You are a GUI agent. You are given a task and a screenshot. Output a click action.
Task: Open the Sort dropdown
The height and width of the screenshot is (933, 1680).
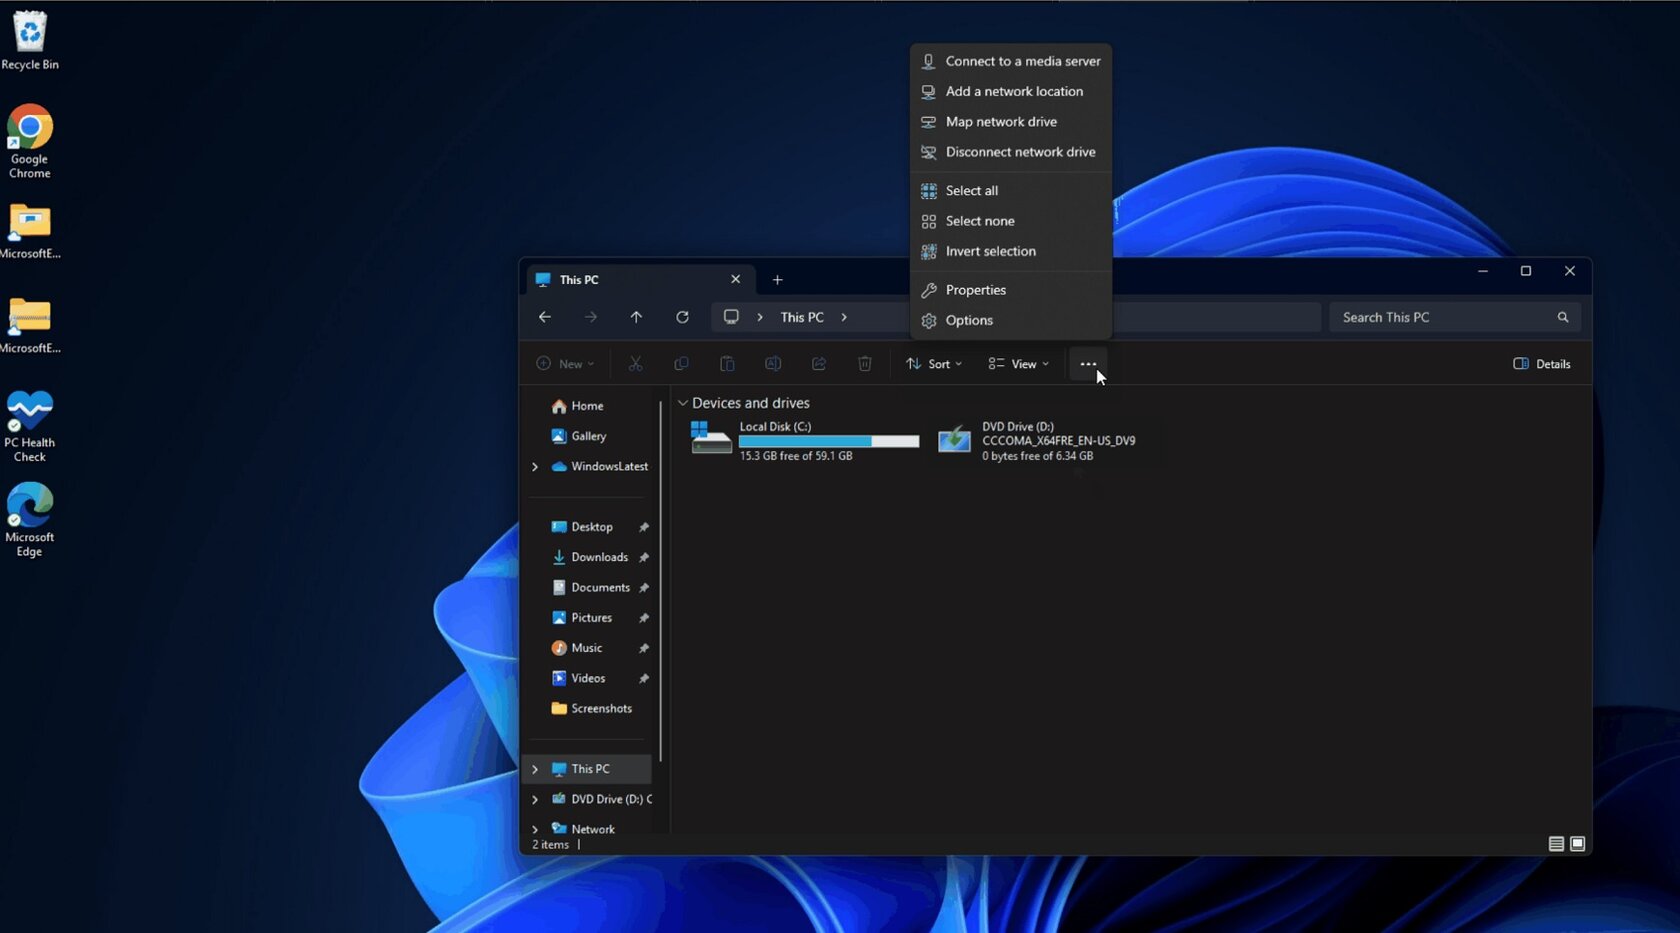point(934,364)
